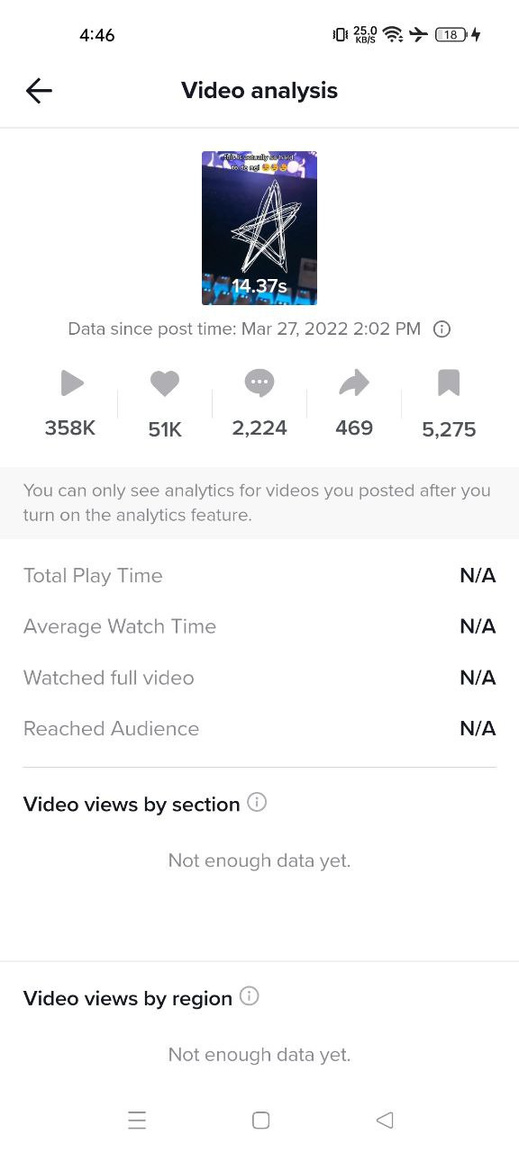Image resolution: width=519 pixels, height=1152 pixels.
Task: Tap the 5,275 saves count
Action: coord(448,430)
